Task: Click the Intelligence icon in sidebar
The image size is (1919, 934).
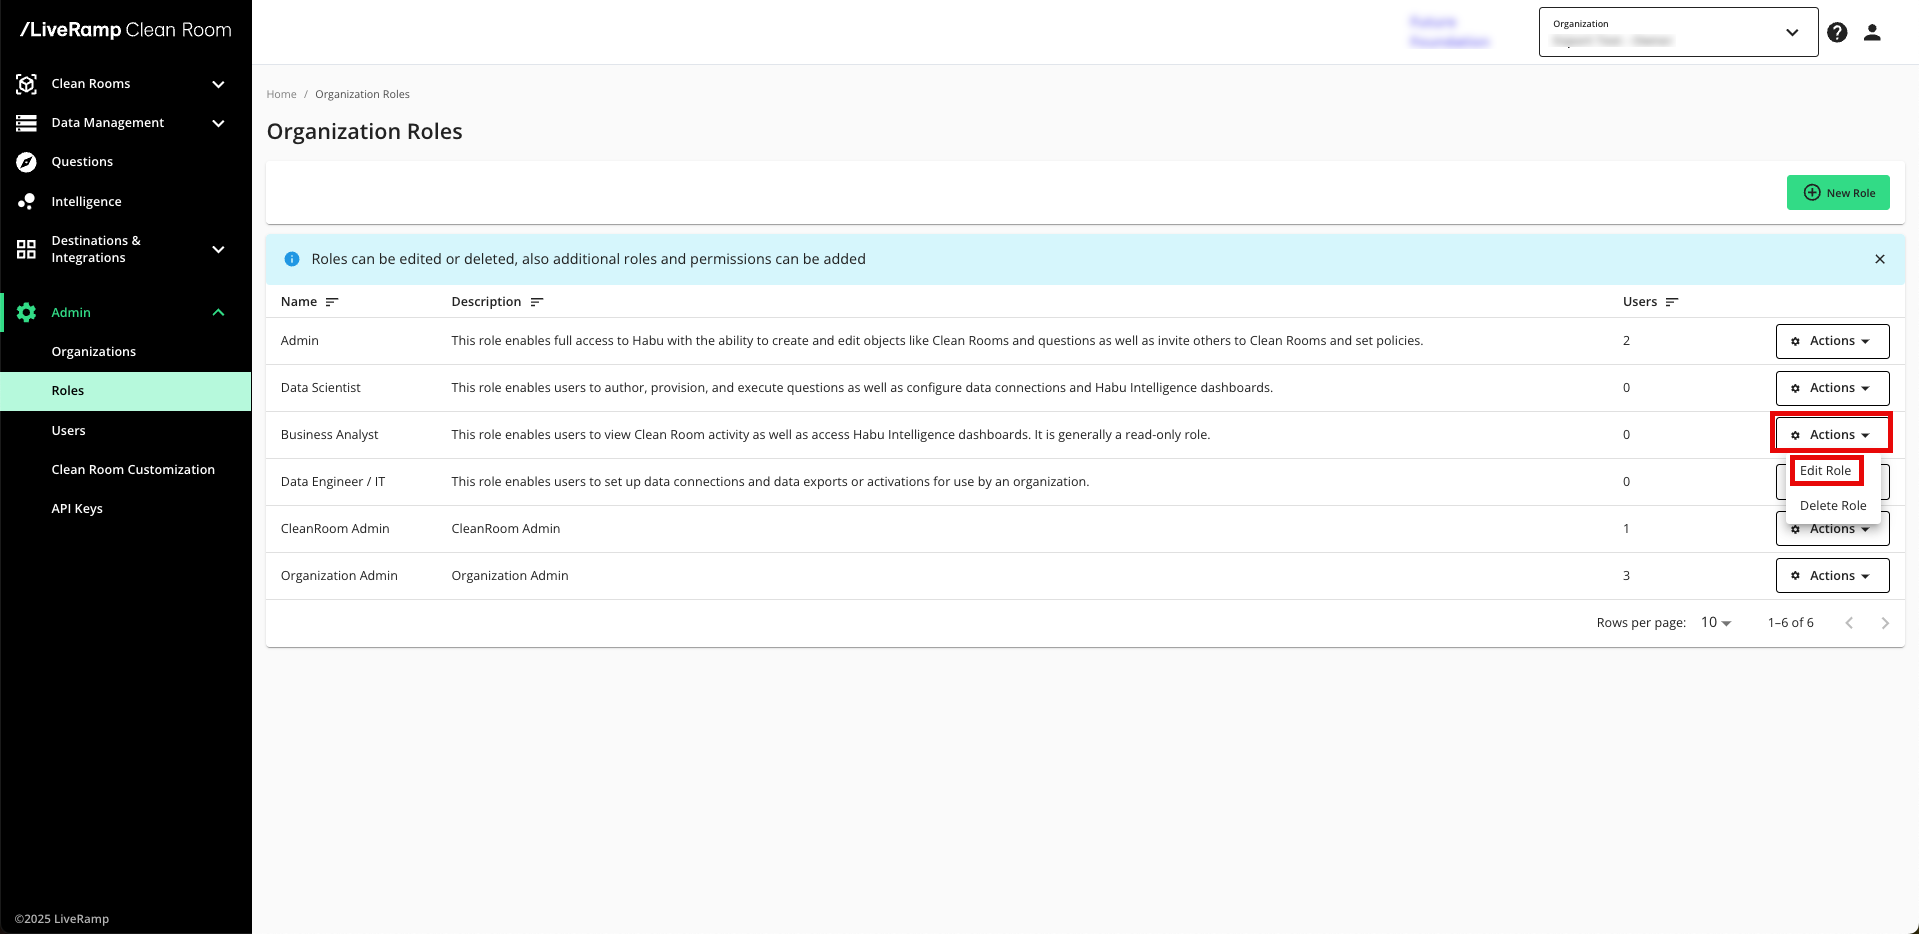Action: [x=27, y=201]
